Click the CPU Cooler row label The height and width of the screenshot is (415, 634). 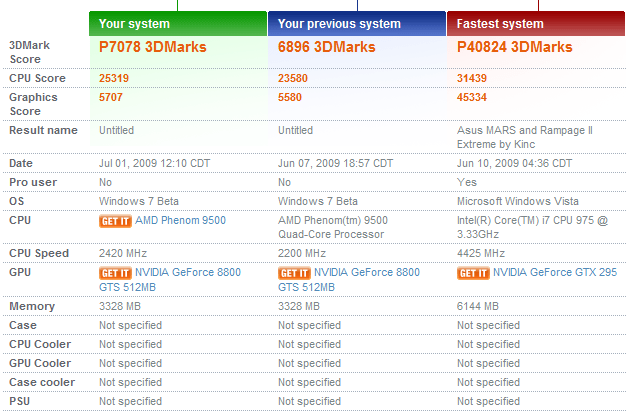[x=40, y=345]
